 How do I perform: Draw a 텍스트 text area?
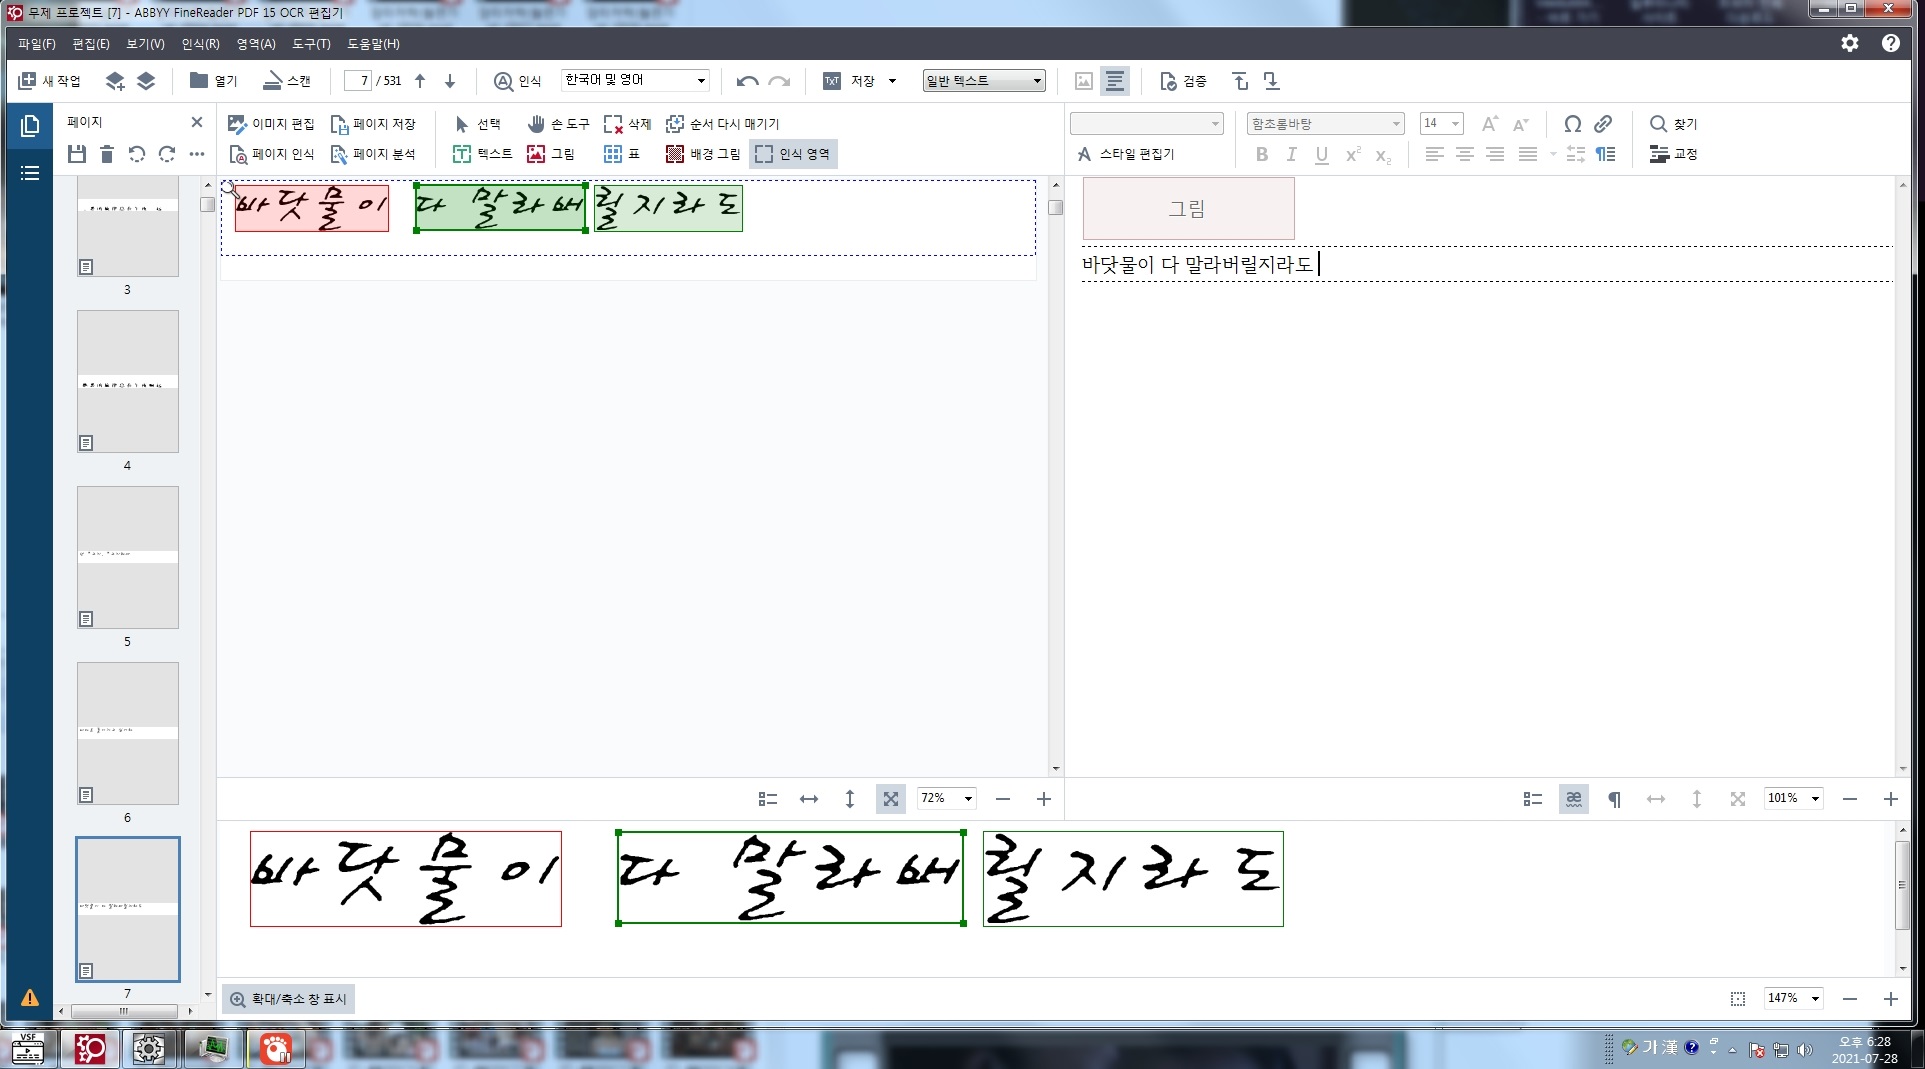(x=482, y=154)
